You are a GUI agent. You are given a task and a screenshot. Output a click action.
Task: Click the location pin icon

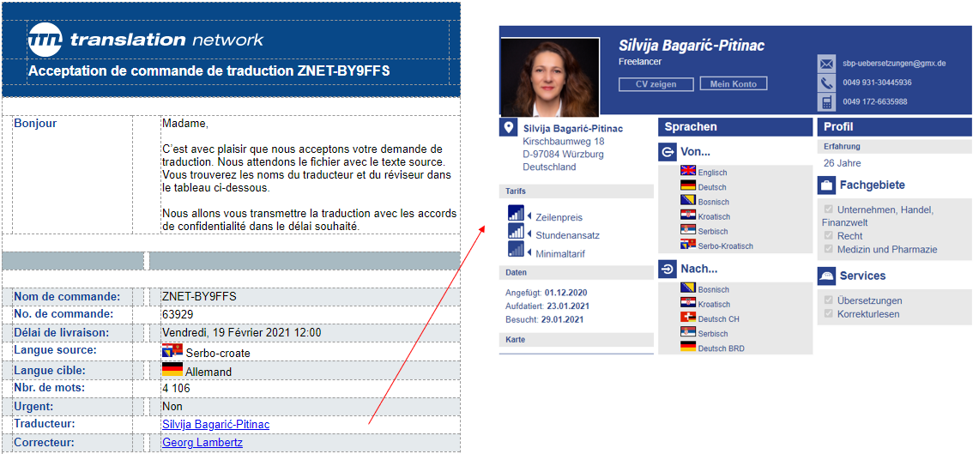click(x=509, y=128)
